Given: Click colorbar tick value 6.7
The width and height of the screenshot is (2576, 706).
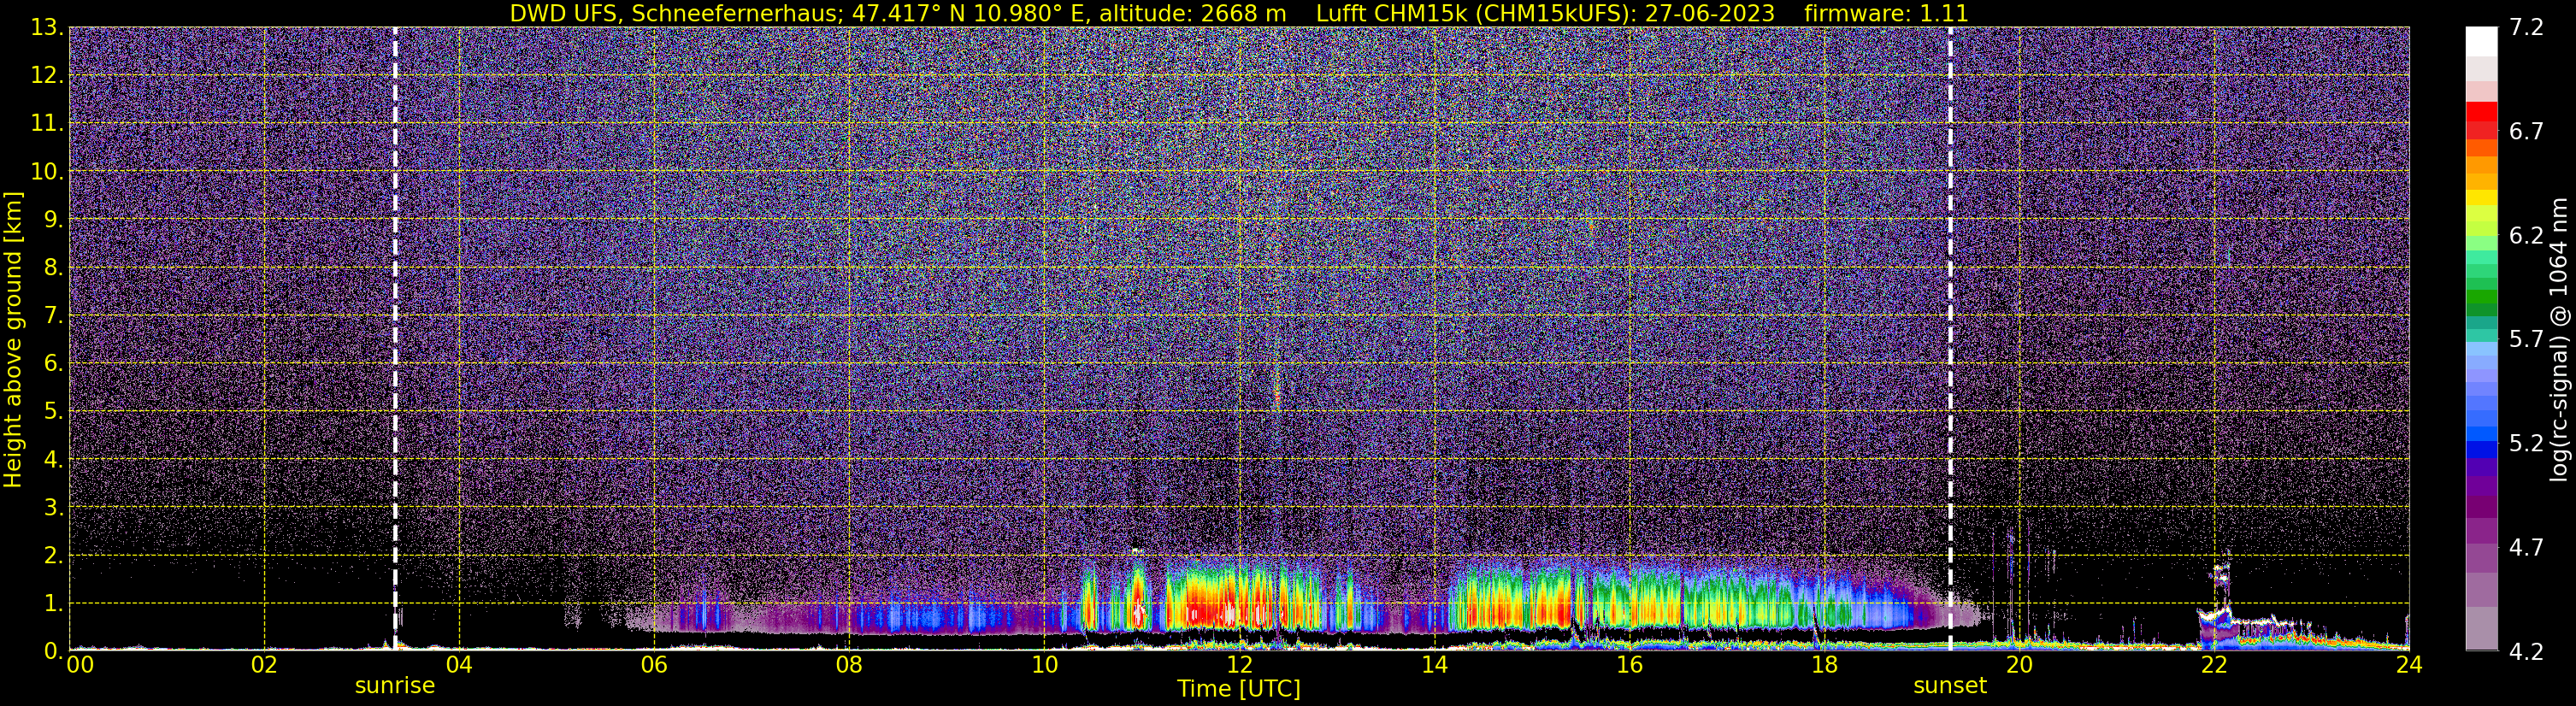Looking at the screenshot, I should coord(2526,132).
